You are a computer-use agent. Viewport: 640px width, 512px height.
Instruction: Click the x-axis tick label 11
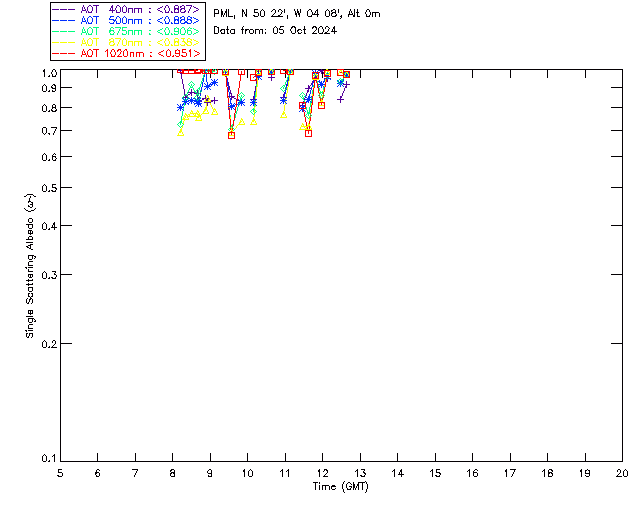click(x=285, y=473)
